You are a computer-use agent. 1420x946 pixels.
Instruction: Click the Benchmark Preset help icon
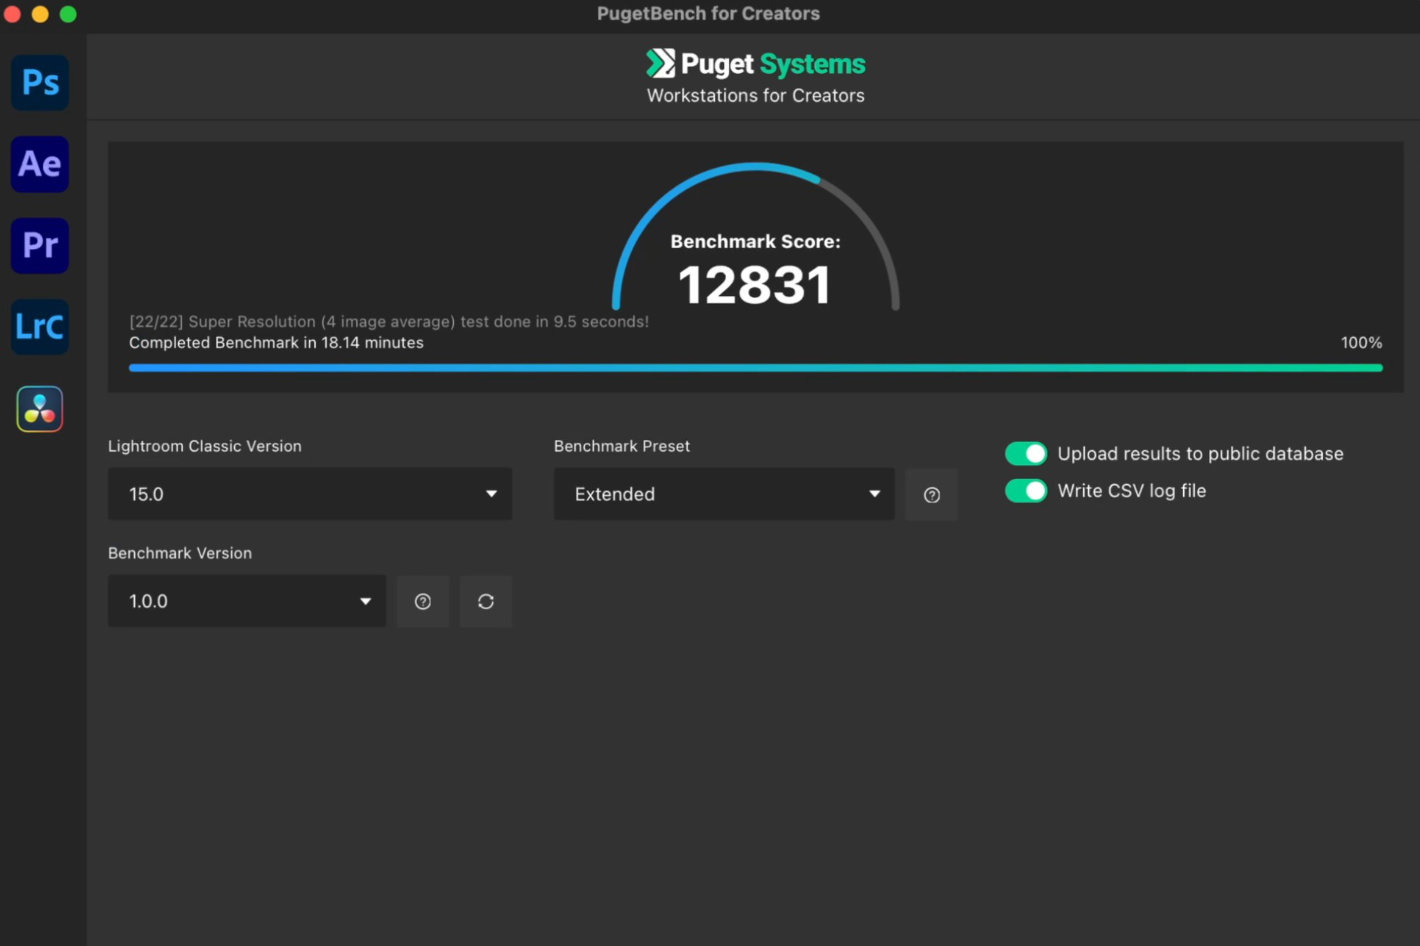pyautogui.click(x=932, y=495)
